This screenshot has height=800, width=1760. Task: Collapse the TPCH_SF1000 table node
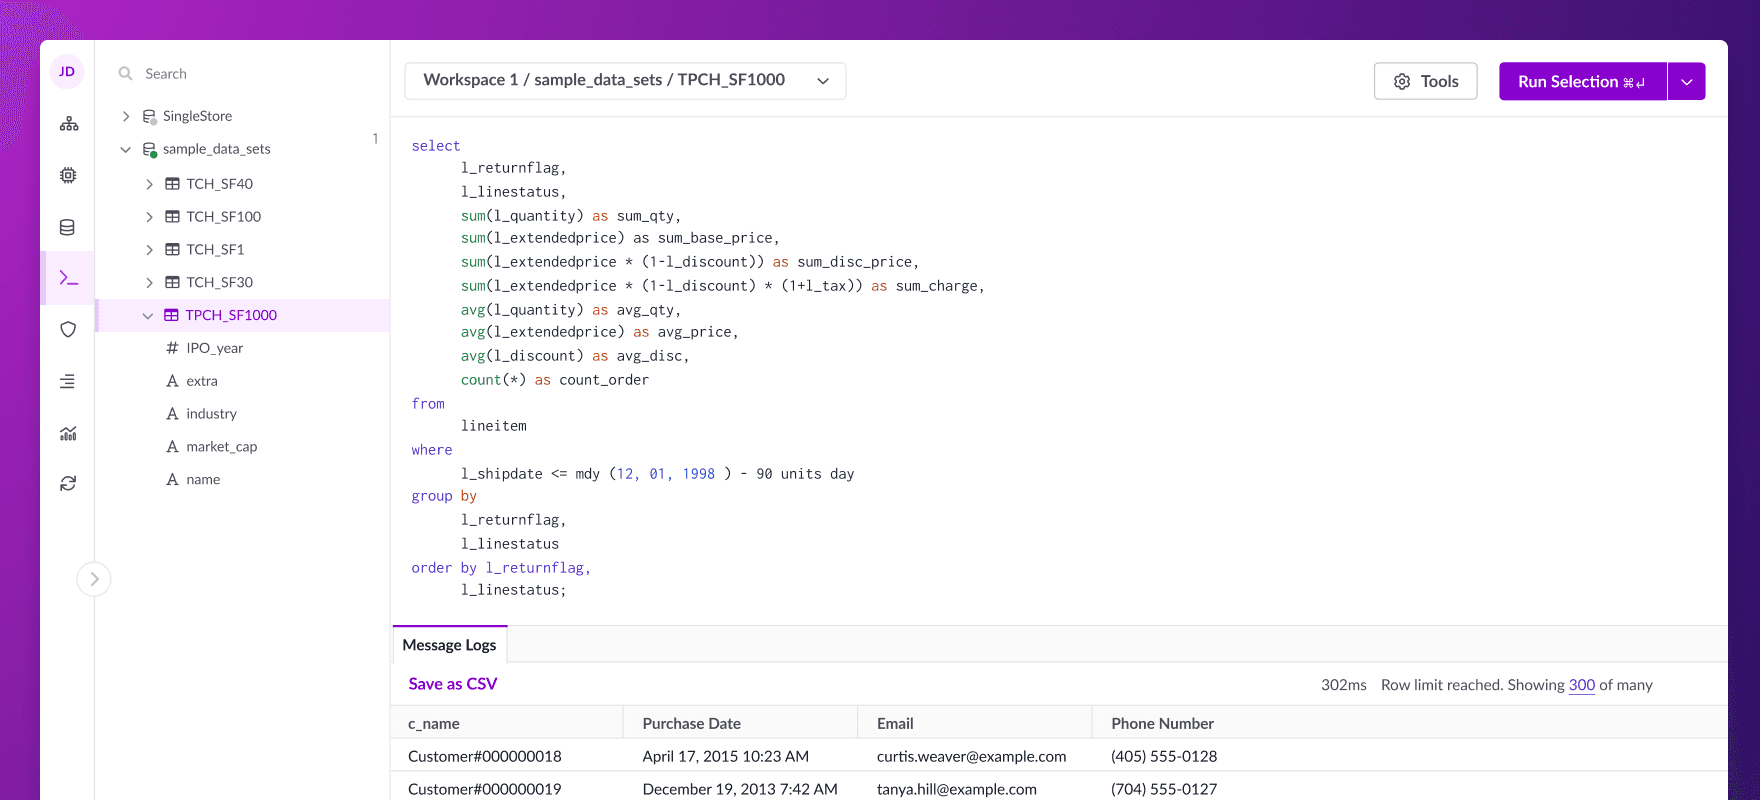point(148,315)
